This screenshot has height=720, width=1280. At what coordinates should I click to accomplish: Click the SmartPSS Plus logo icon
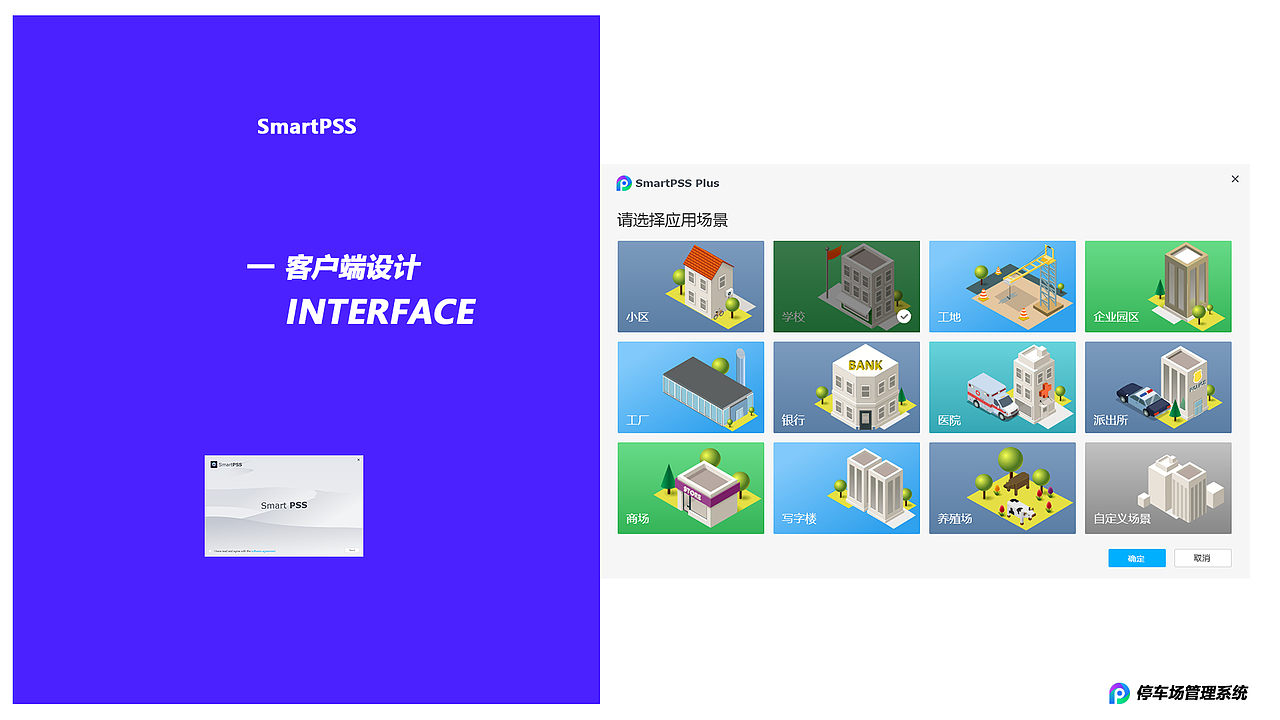[624, 183]
